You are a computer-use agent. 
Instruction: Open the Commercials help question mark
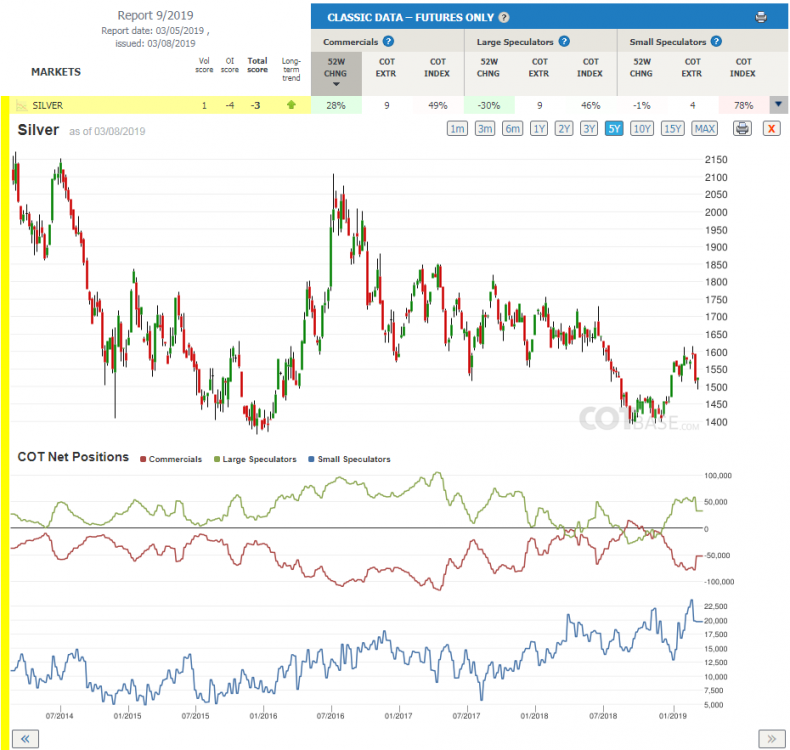pos(388,41)
